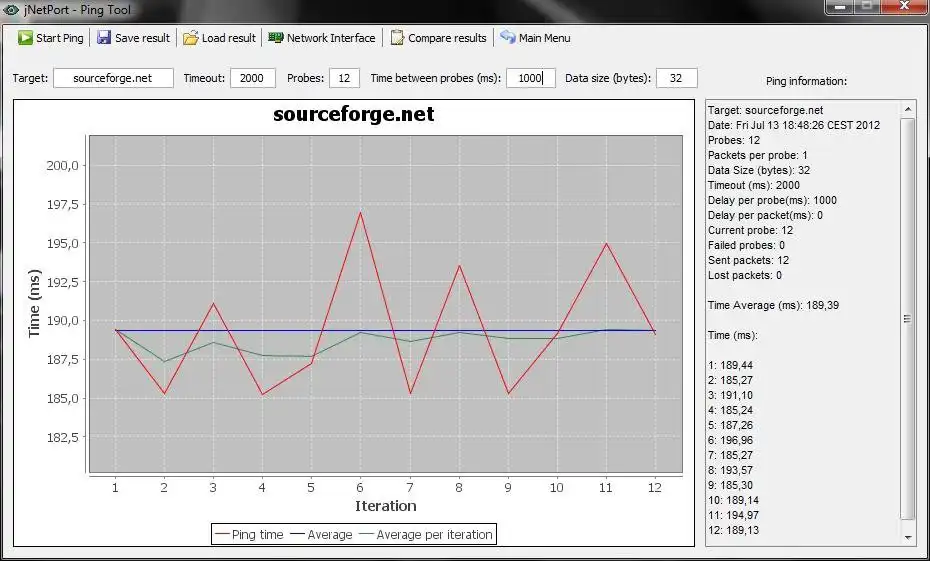Image resolution: width=930 pixels, height=561 pixels.
Task: Click the 'Timeout (ms): 2000' info line
Action: 754,185
